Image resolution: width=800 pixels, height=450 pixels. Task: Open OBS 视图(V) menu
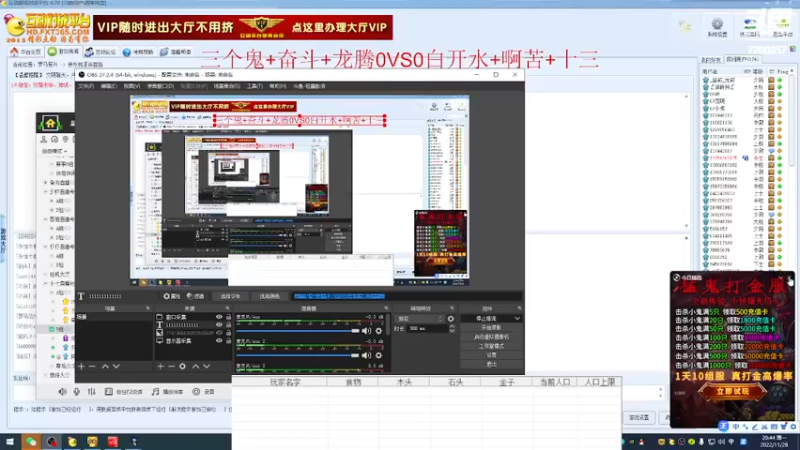[x=132, y=86]
